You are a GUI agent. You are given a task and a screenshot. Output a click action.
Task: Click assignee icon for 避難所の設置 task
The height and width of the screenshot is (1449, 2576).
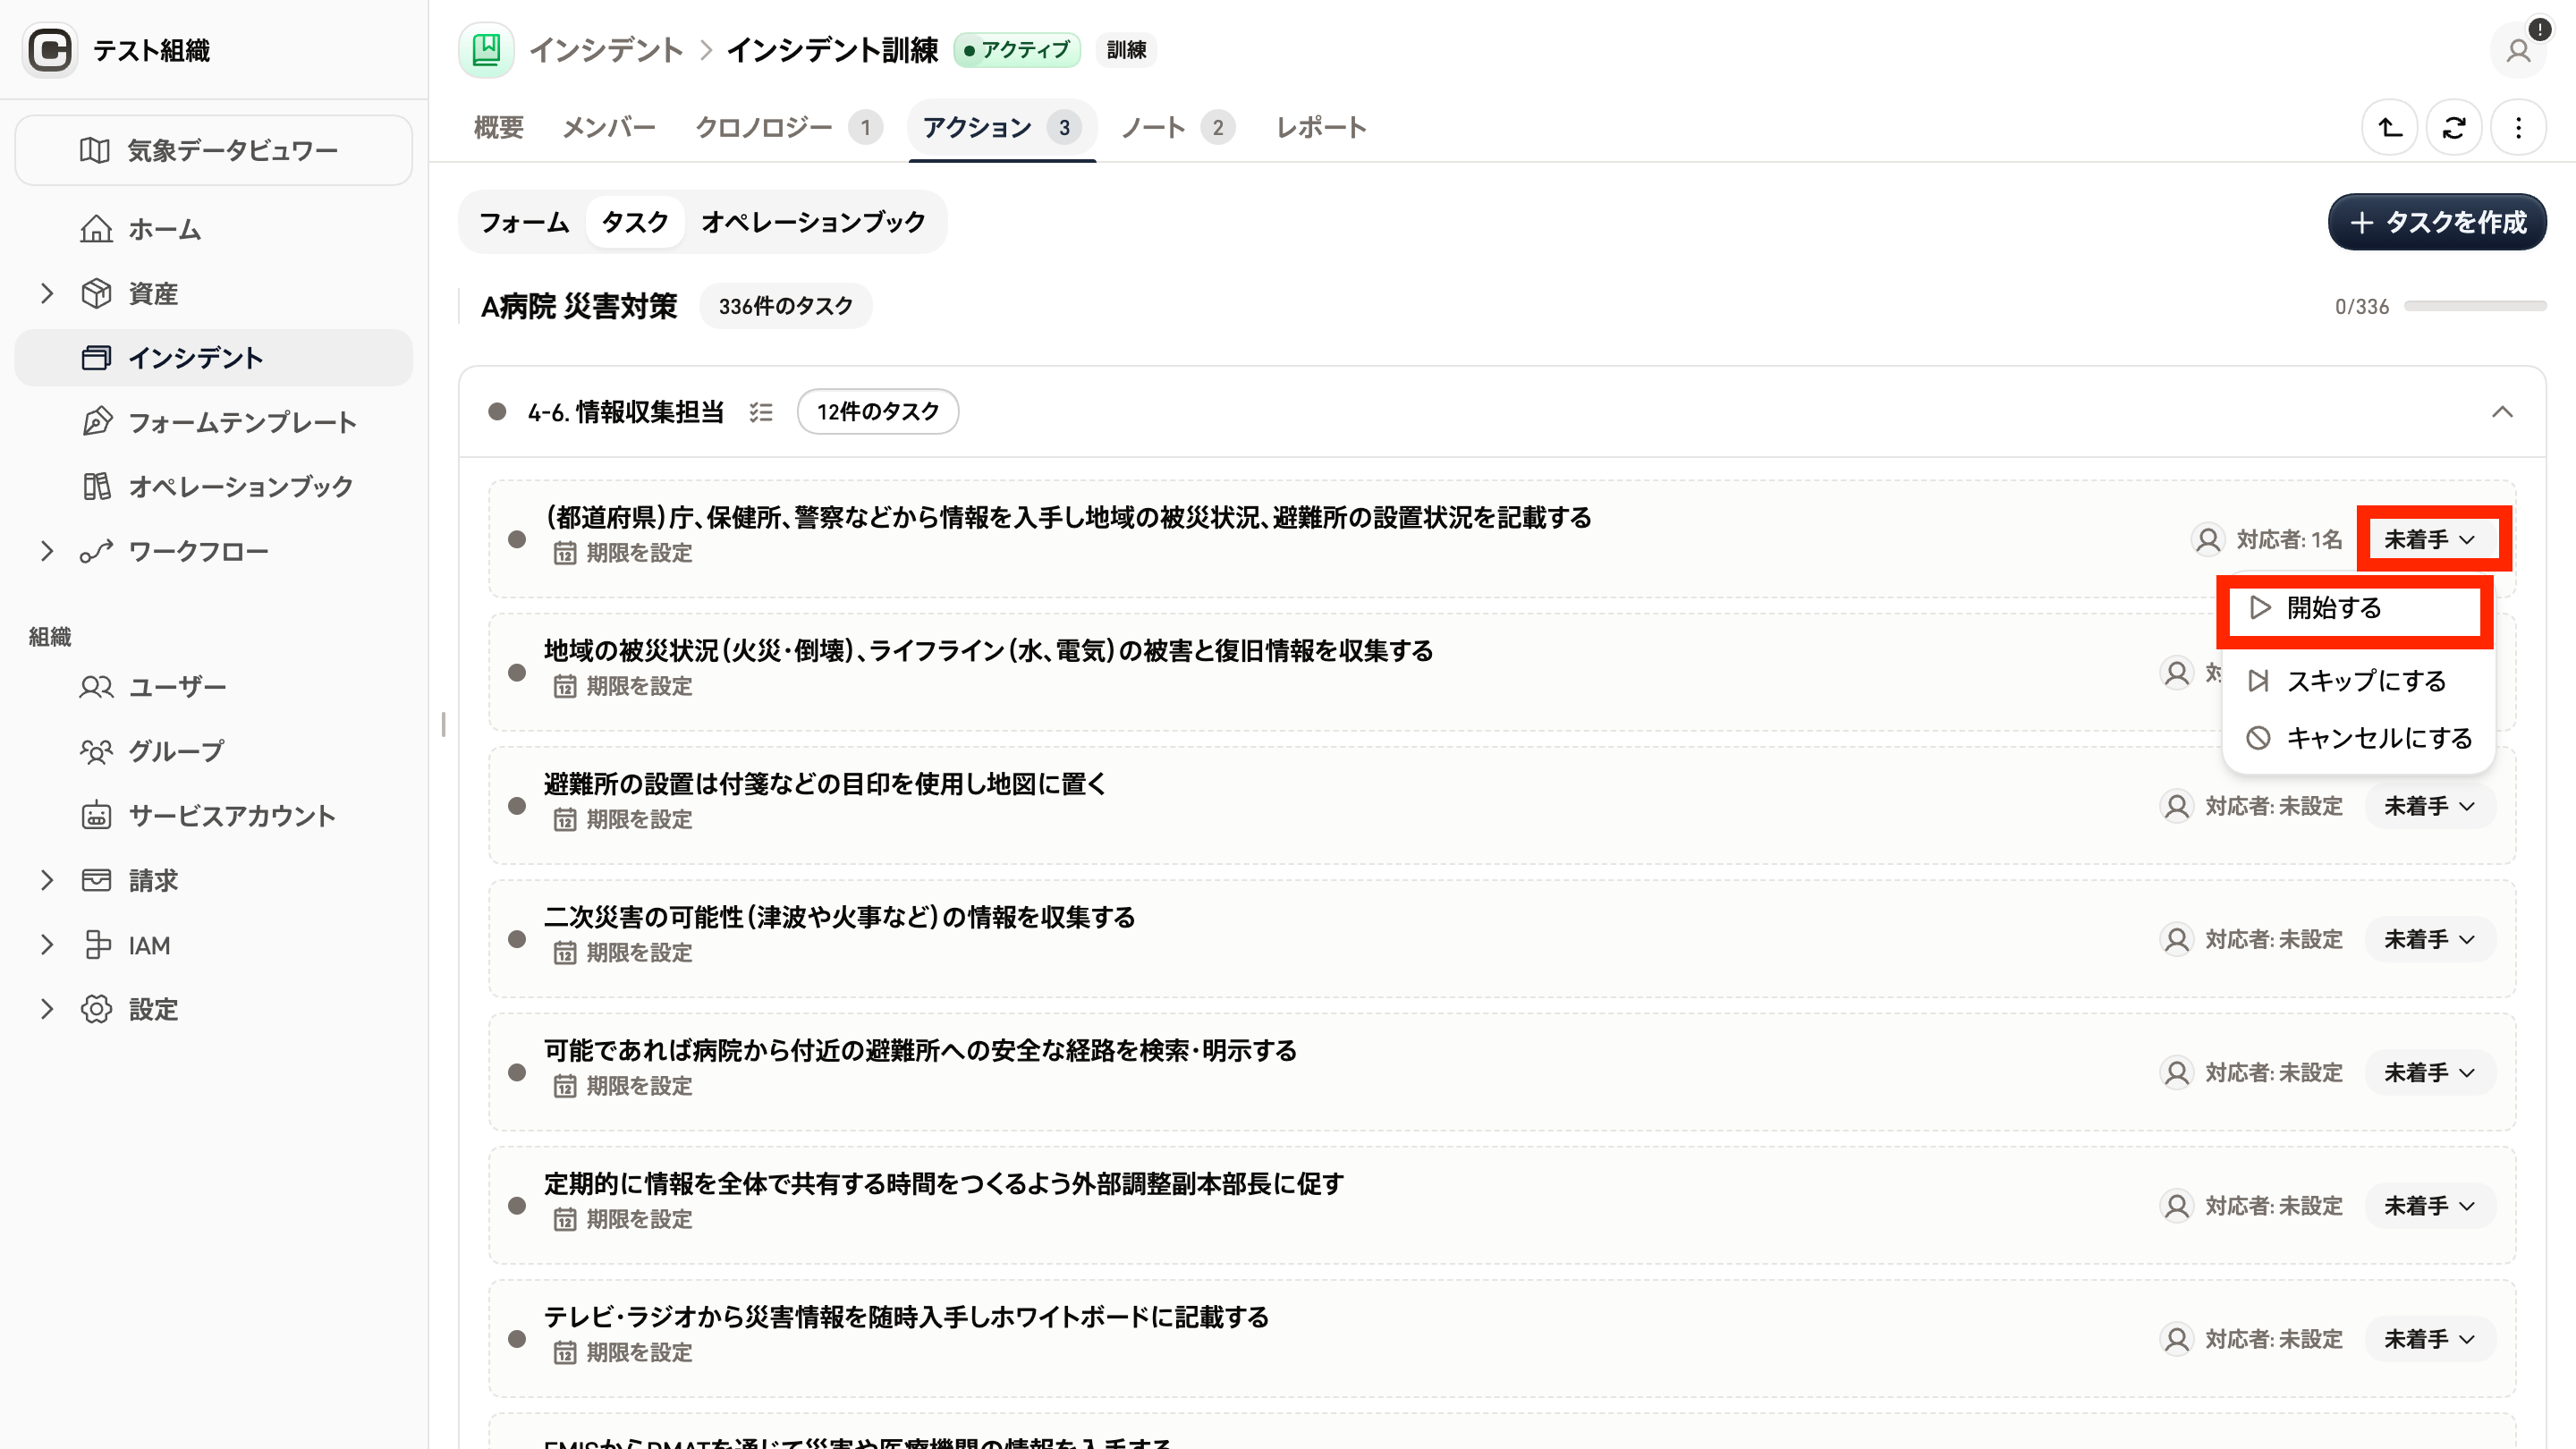point(2176,806)
